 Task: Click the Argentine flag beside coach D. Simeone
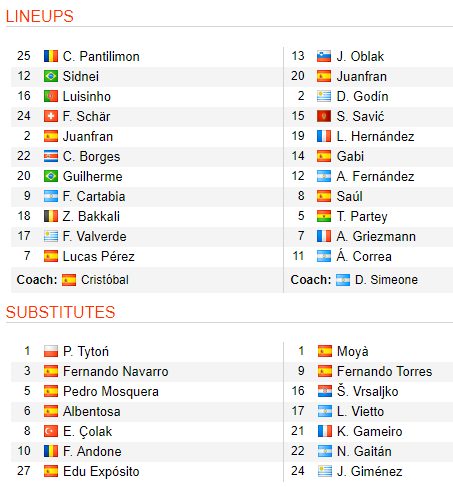point(343,280)
